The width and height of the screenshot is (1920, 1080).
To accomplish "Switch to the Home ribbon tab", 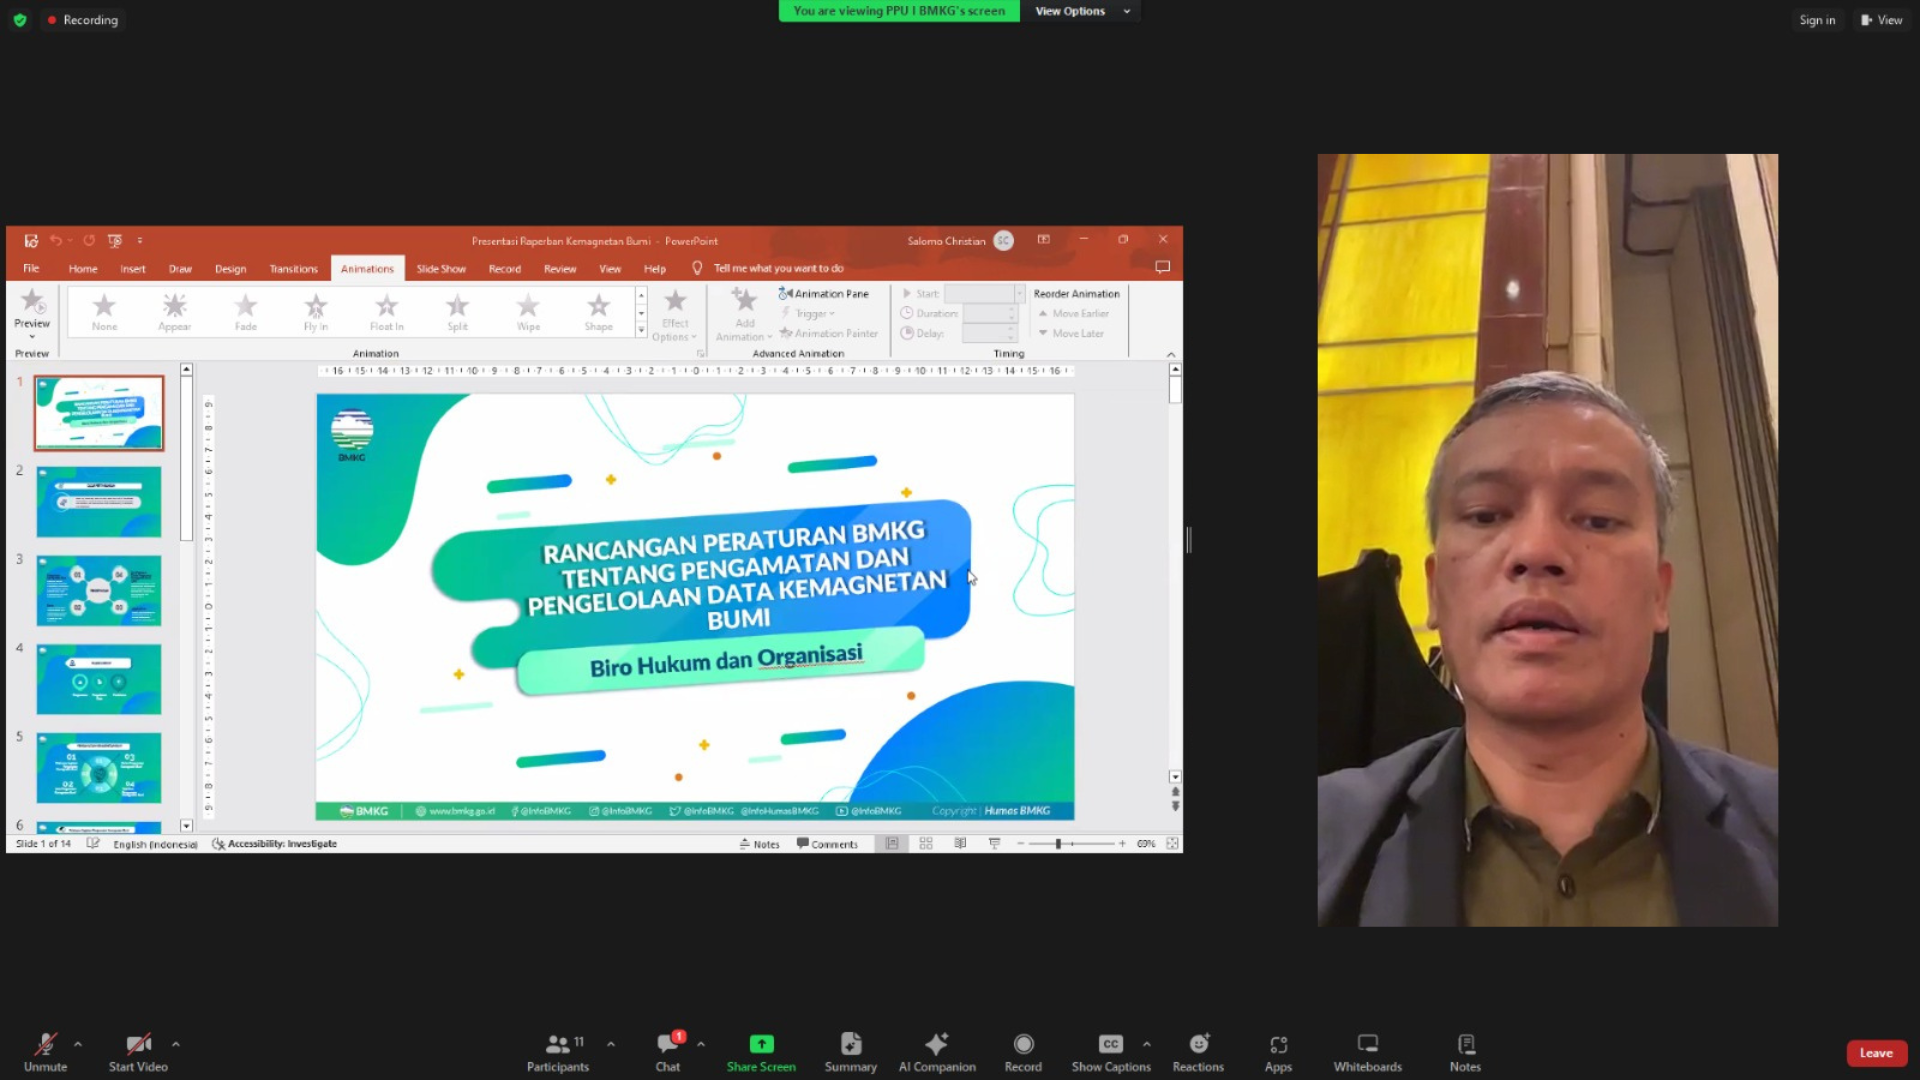I will tap(83, 269).
